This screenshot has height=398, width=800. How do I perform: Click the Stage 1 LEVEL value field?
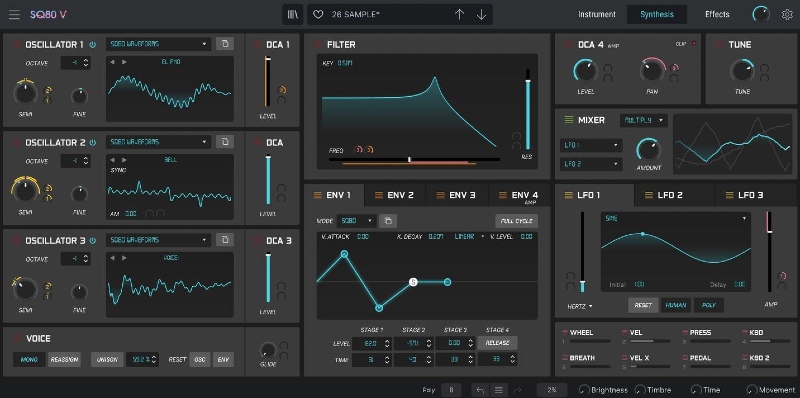click(371, 343)
